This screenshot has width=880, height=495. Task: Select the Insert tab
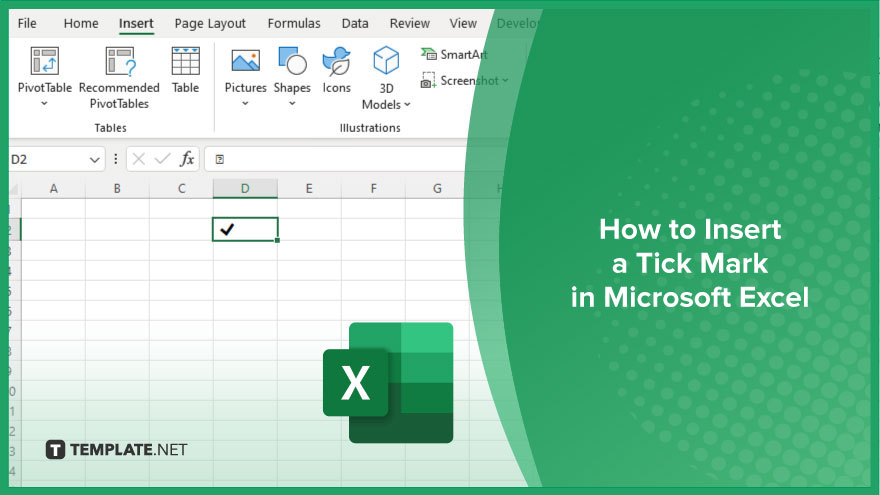(x=136, y=24)
